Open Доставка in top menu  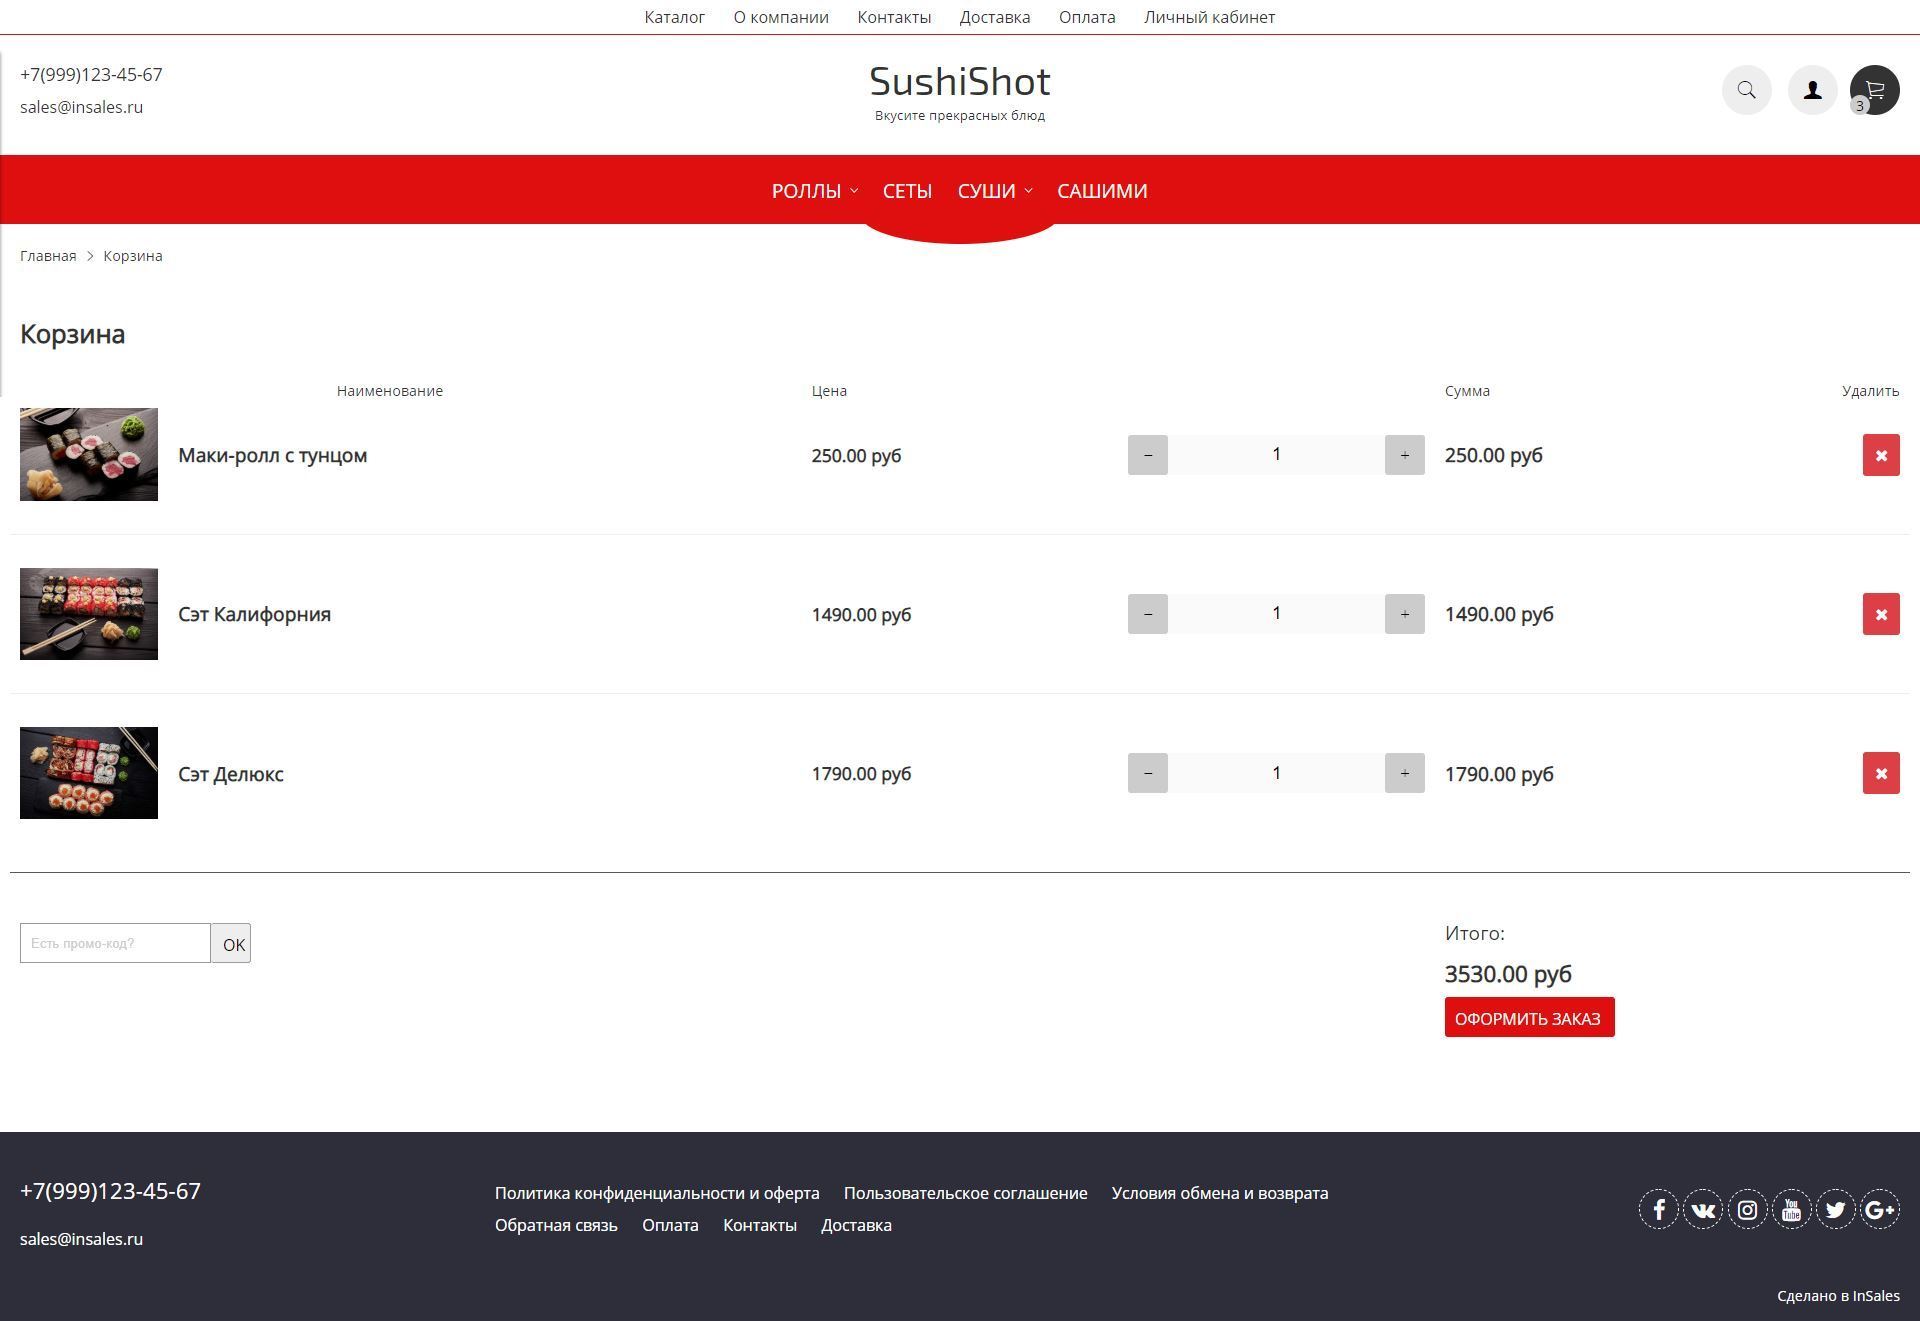(x=995, y=17)
